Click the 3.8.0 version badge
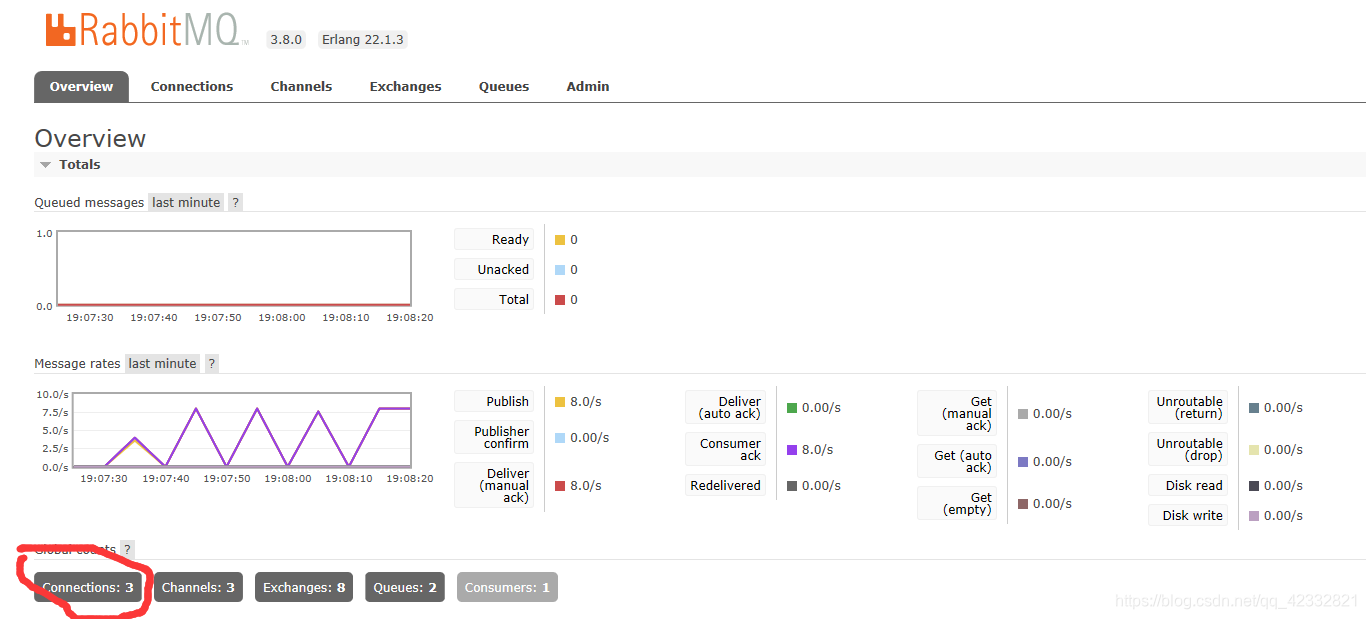 286,40
